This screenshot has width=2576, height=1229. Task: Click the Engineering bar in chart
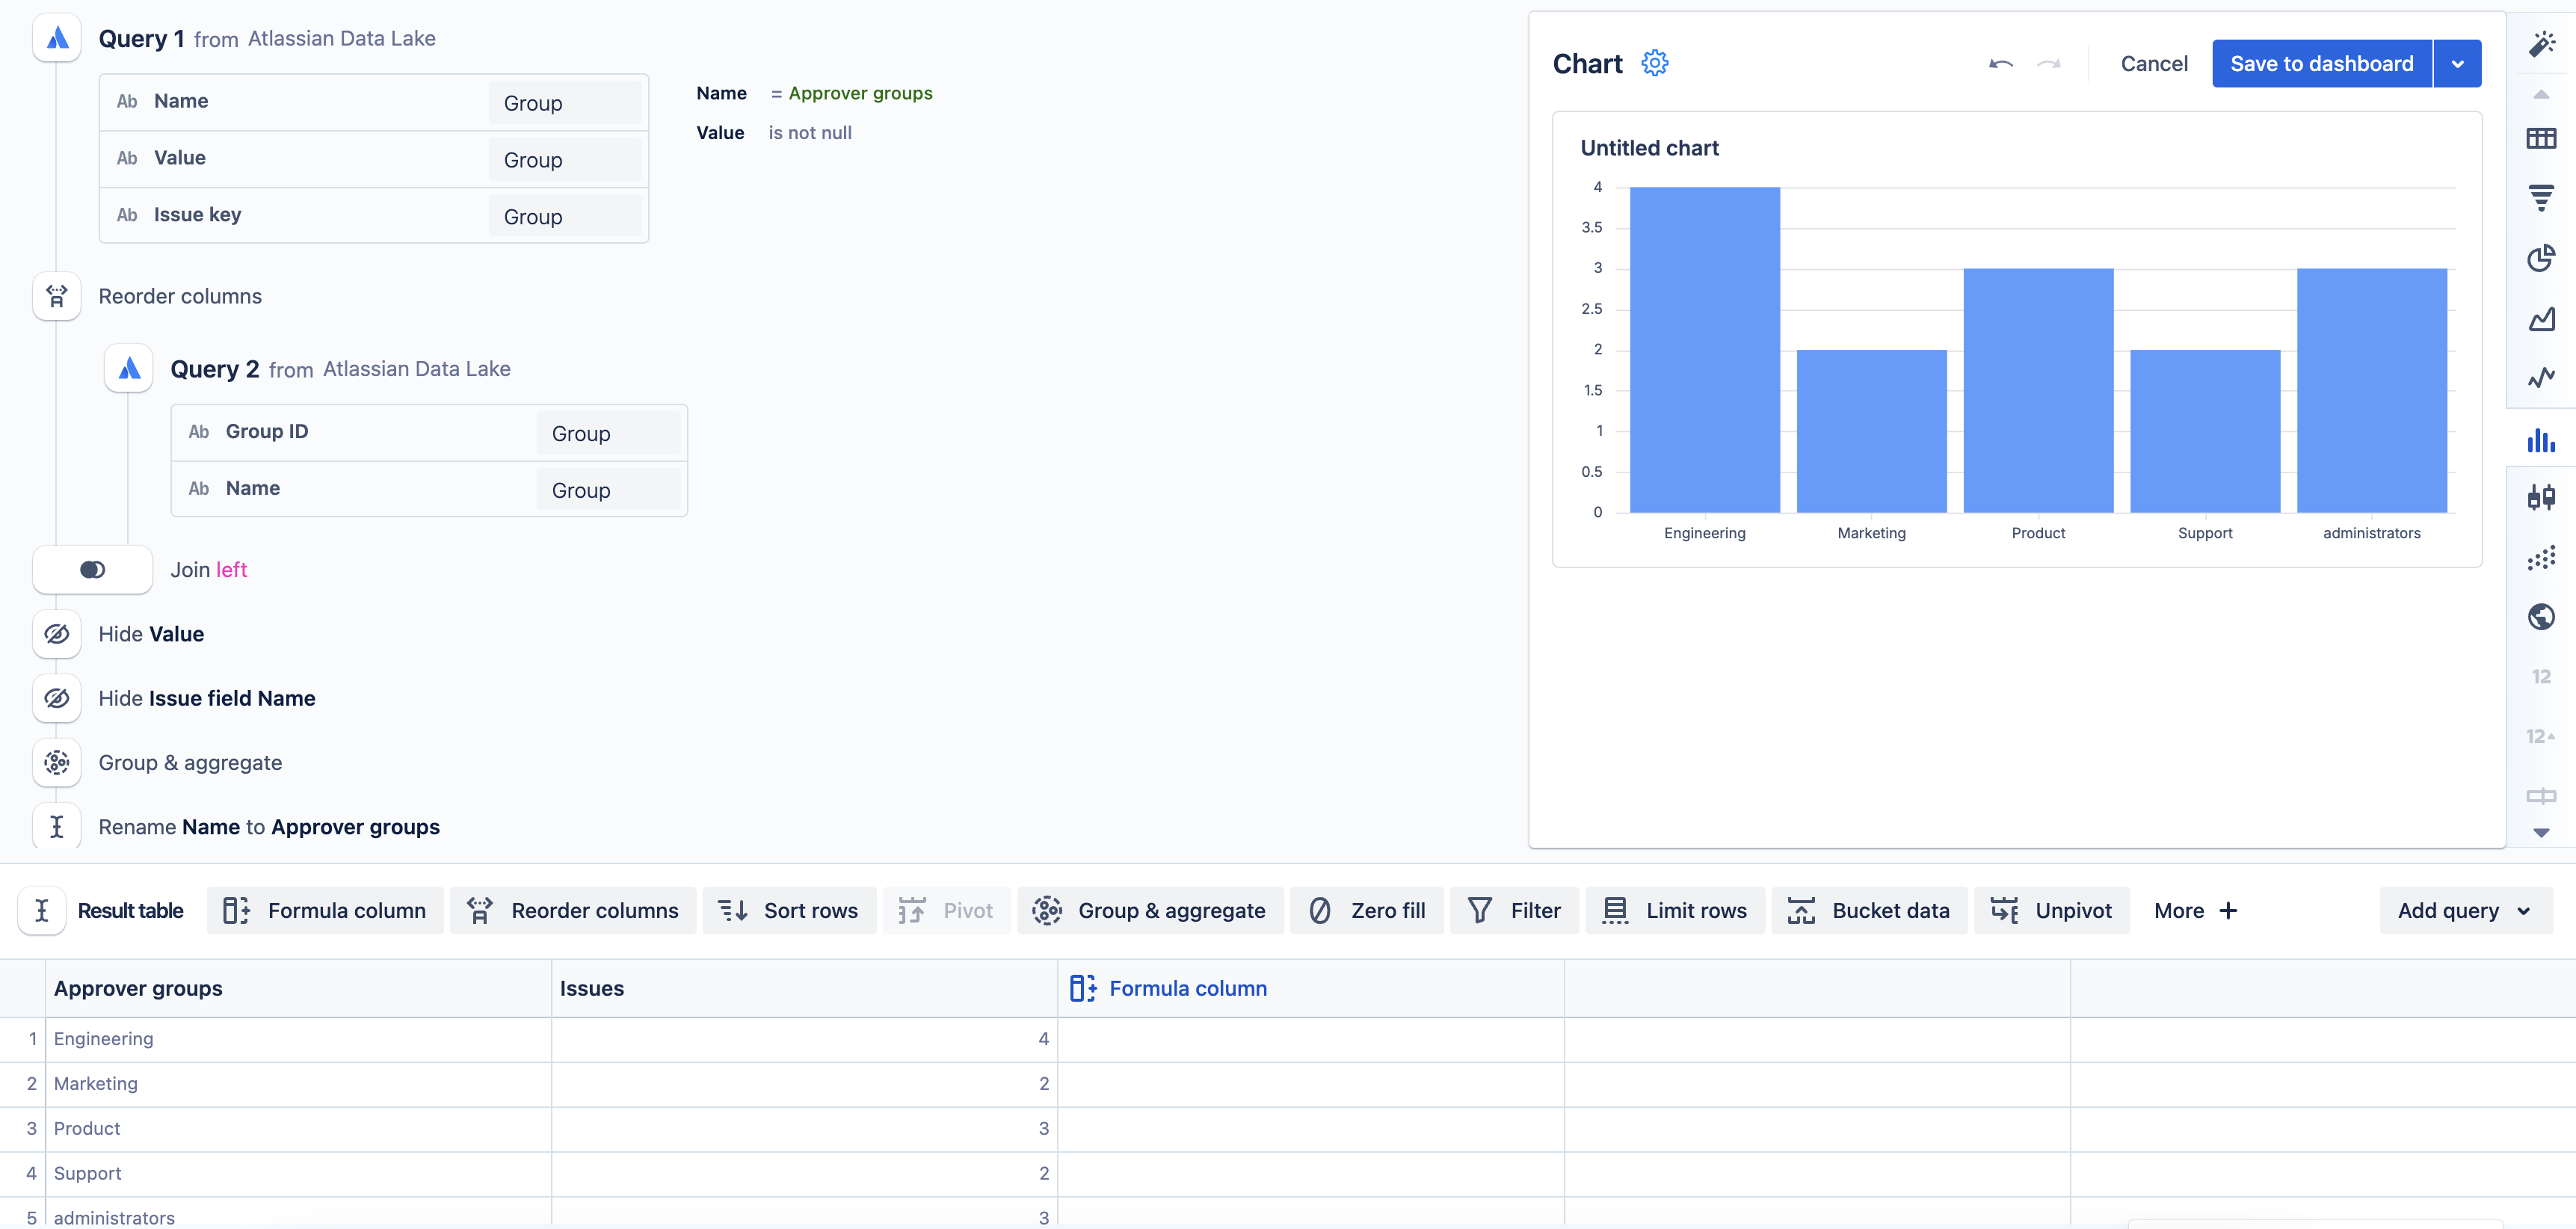[x=1704, y=350]
